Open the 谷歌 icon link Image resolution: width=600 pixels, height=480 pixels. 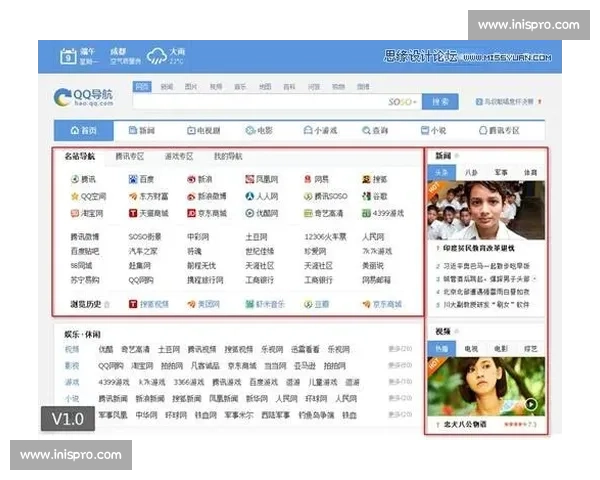[x=366, y=196]
